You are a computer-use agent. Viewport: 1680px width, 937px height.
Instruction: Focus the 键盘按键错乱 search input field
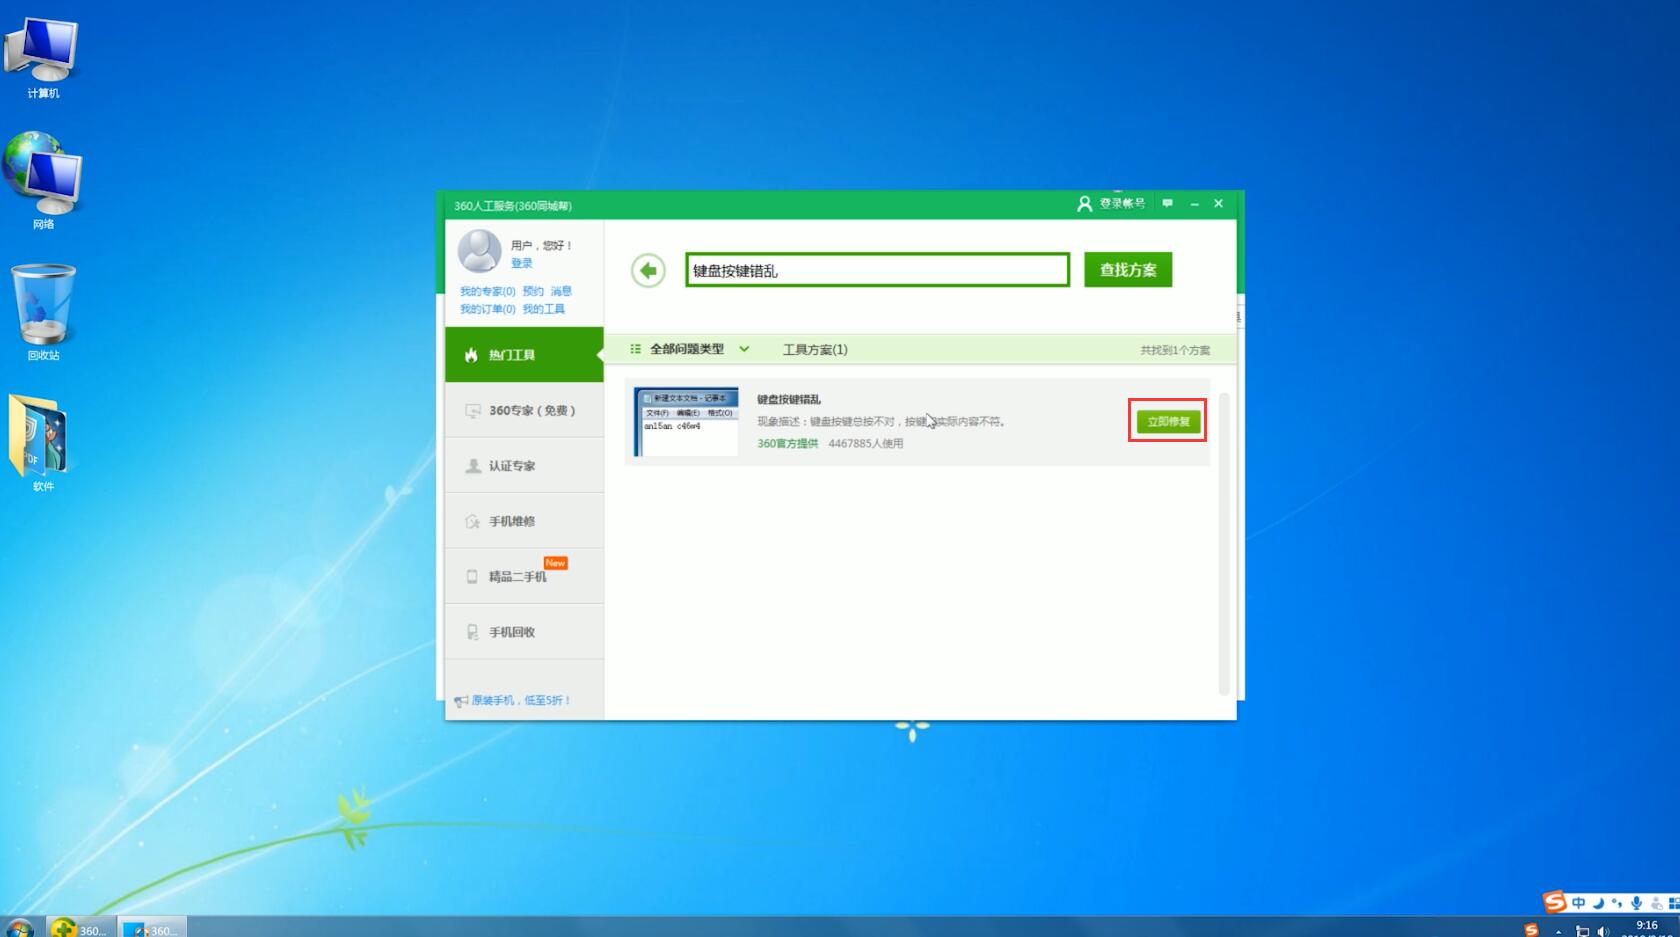tap(877, 270)
